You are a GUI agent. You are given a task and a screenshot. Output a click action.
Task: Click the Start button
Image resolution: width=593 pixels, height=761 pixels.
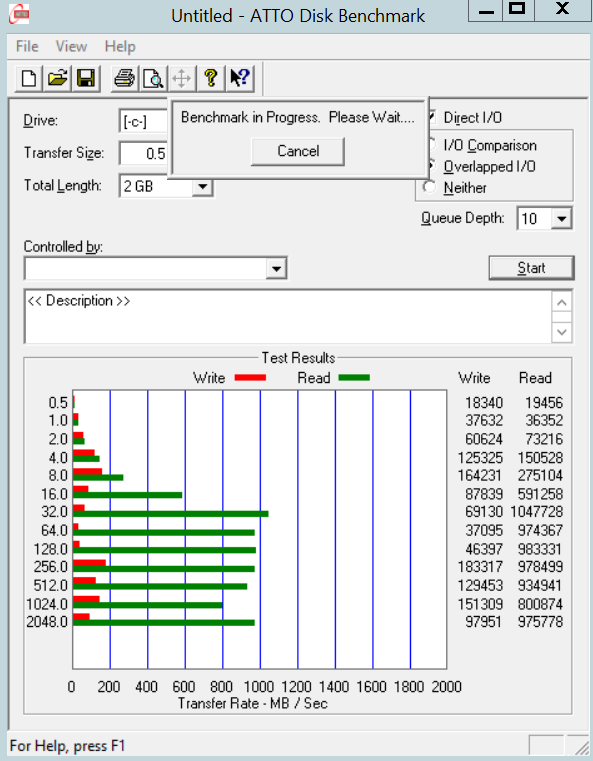point(531,268)
